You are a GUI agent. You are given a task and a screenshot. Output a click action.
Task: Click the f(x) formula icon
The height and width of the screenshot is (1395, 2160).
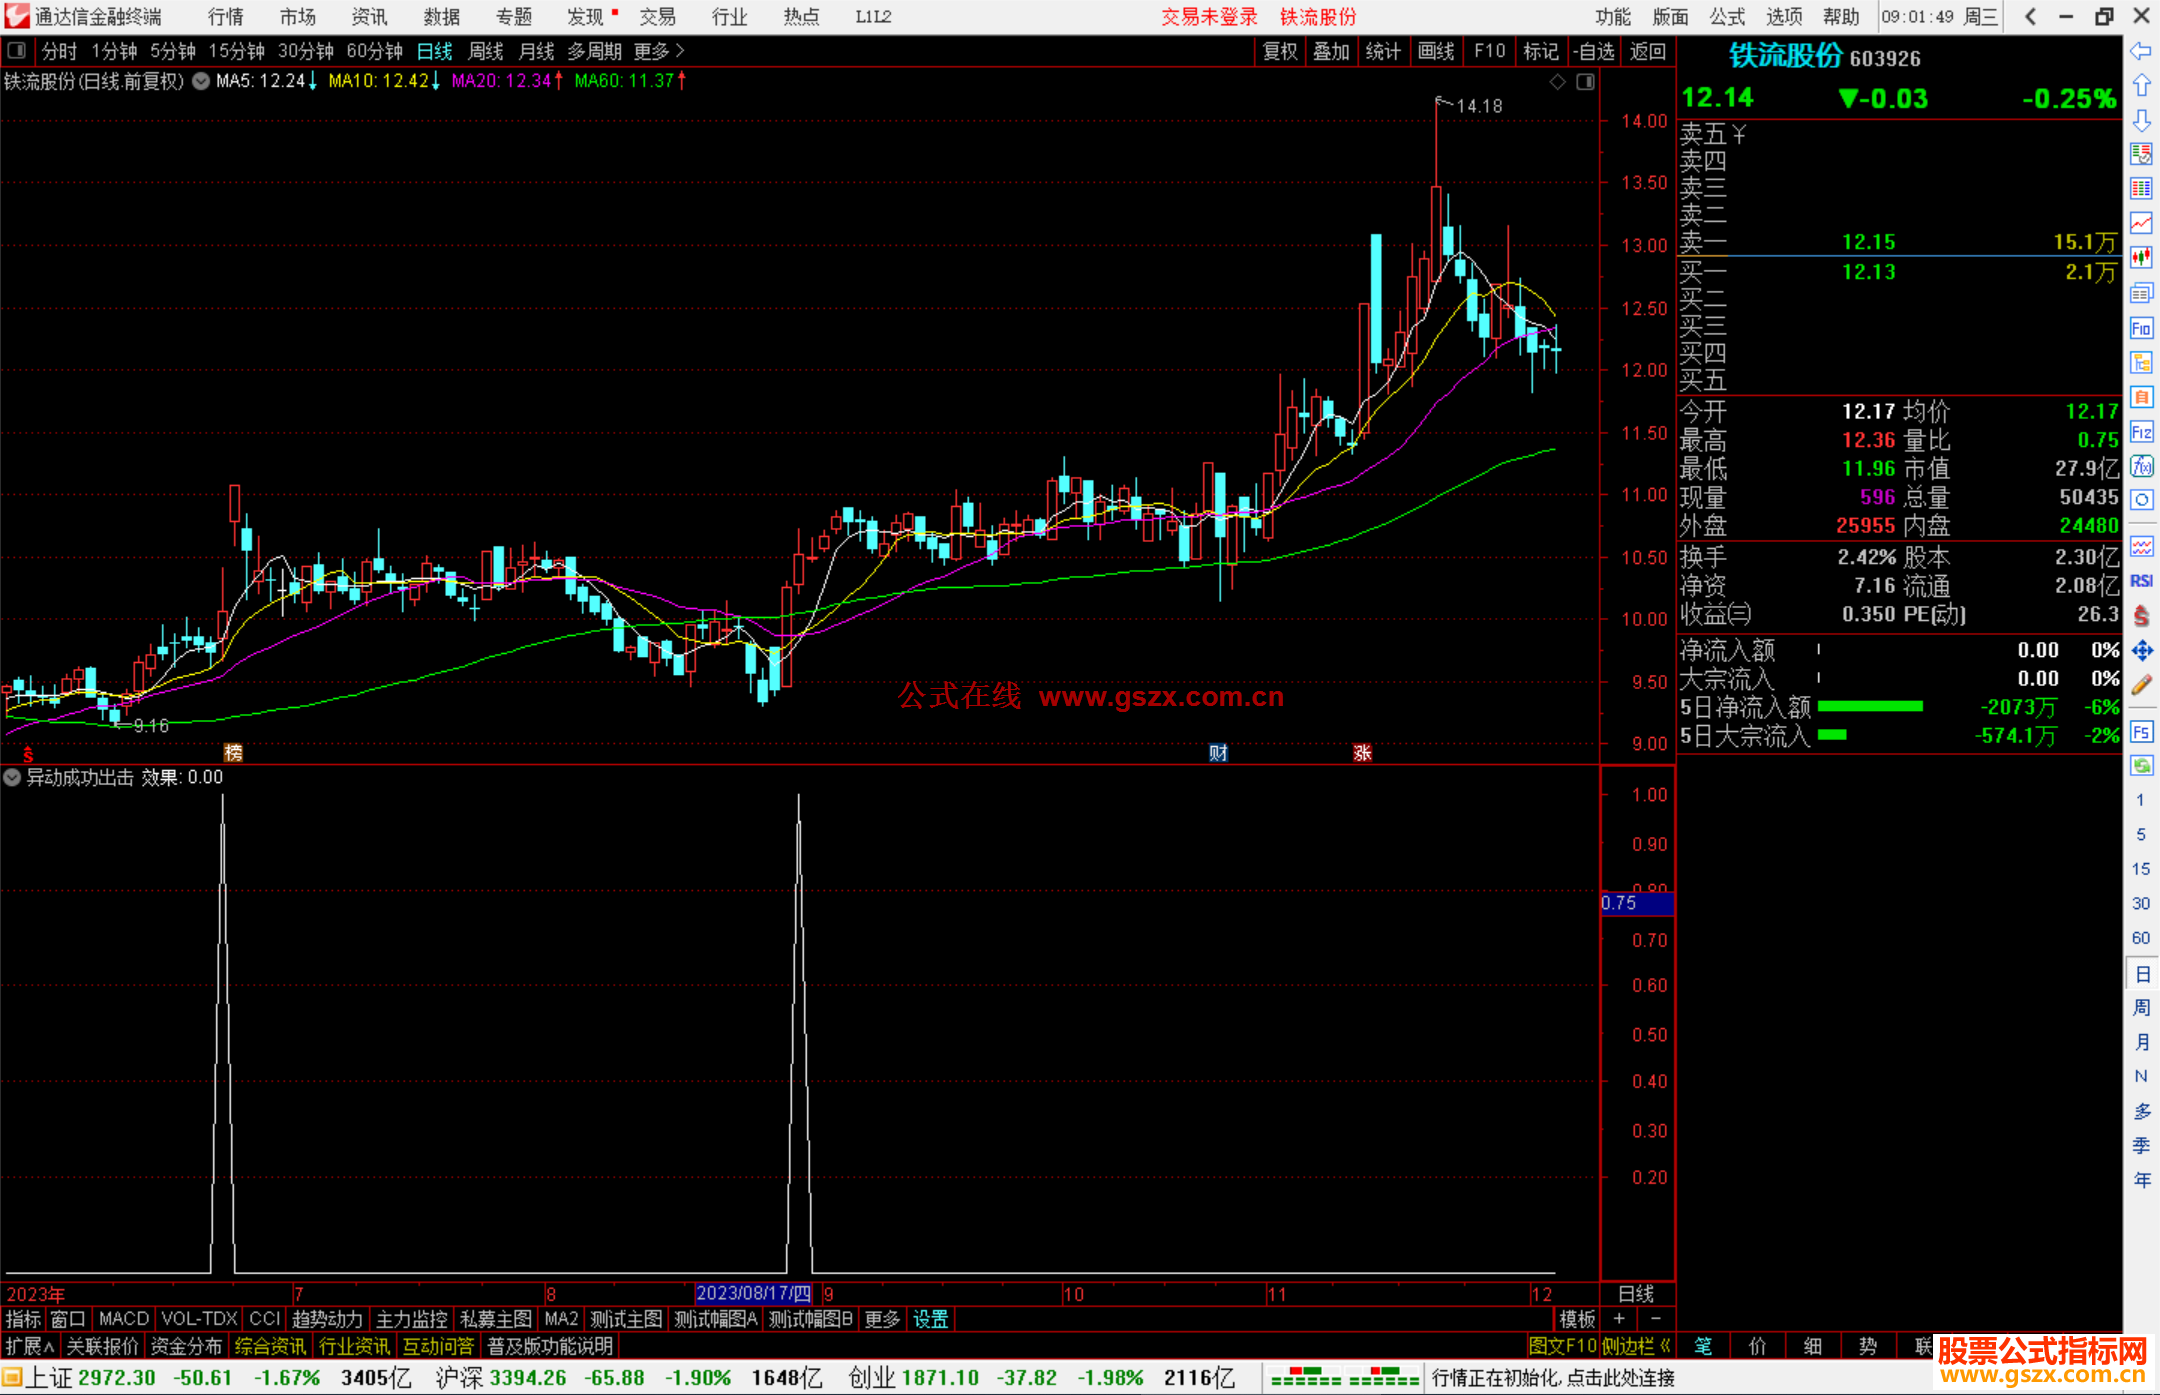2141,467
